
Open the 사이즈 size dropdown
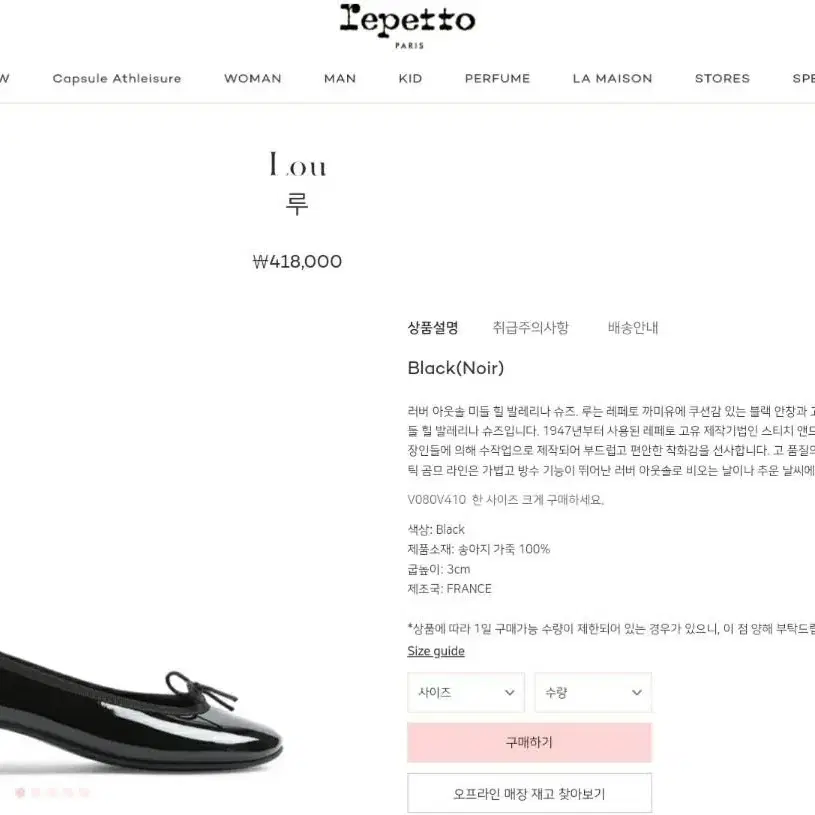tap(466, 692)
